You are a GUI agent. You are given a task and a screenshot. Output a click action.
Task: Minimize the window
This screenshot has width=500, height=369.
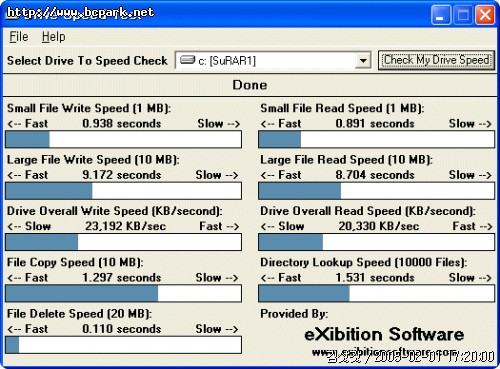(441, 15)
